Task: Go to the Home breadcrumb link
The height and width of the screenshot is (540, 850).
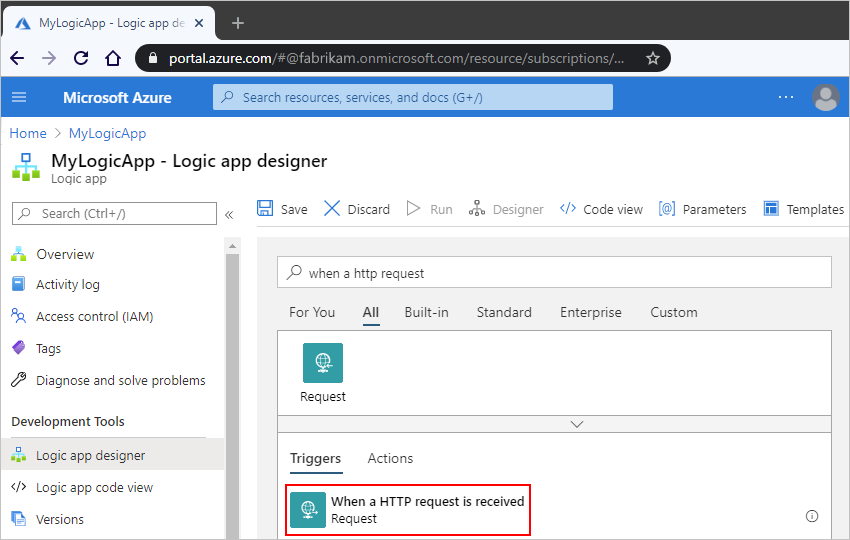Action: (x=28, y=133)
